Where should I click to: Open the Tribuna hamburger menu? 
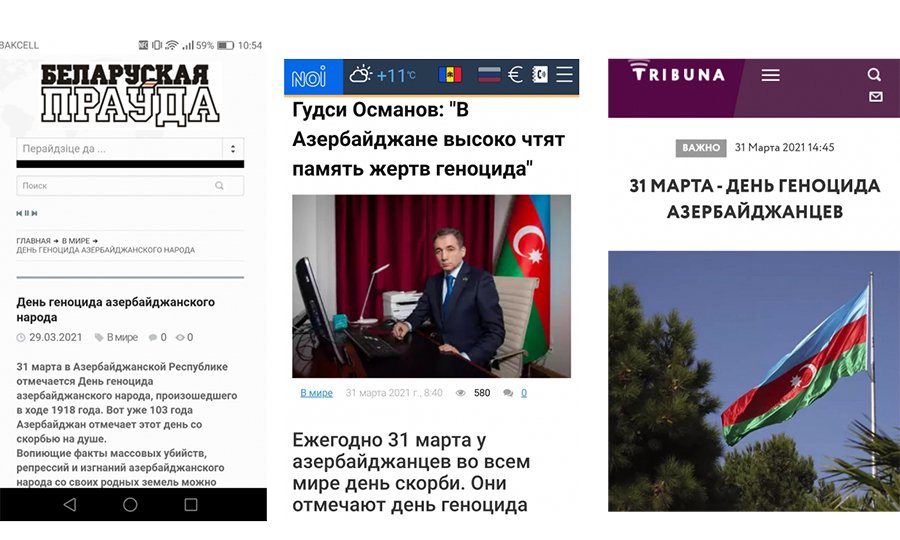[x=770, y=75]
